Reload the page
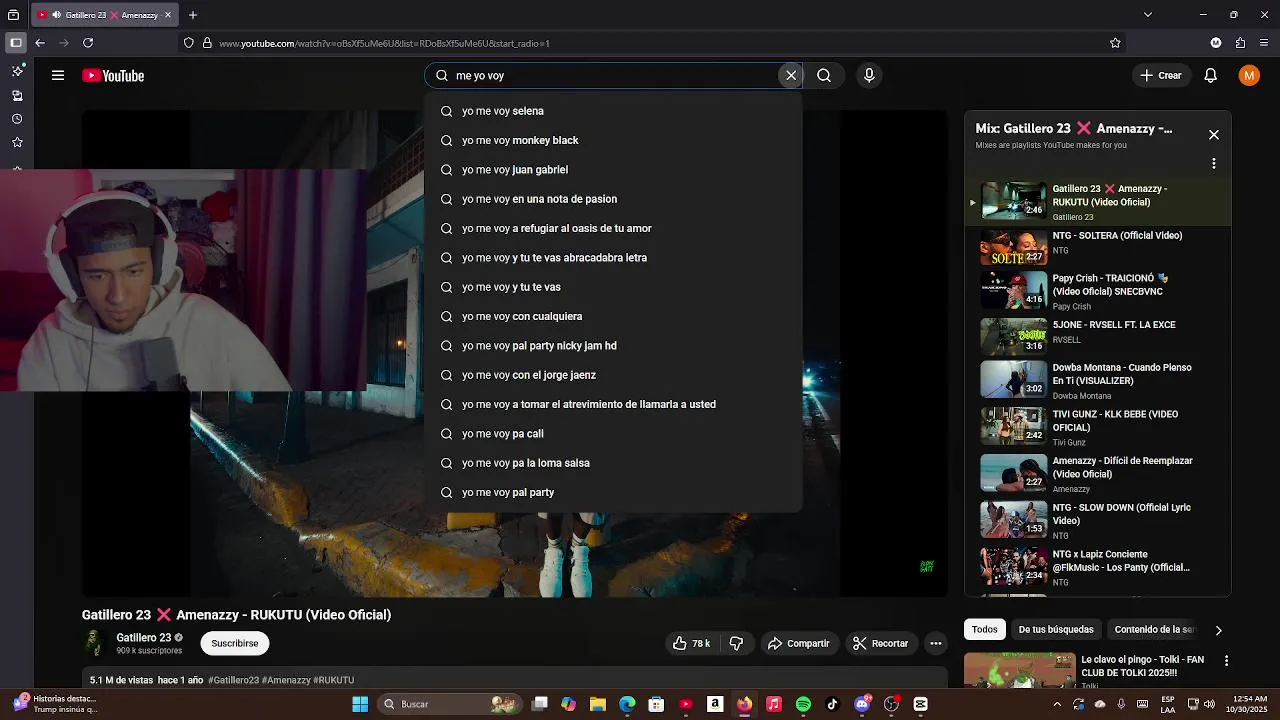1280x720 pixels. click(88, 43)
